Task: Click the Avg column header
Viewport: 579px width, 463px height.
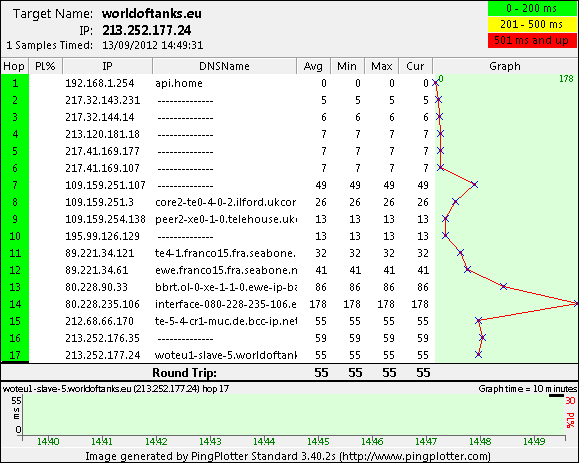Action: coord(313,66)
